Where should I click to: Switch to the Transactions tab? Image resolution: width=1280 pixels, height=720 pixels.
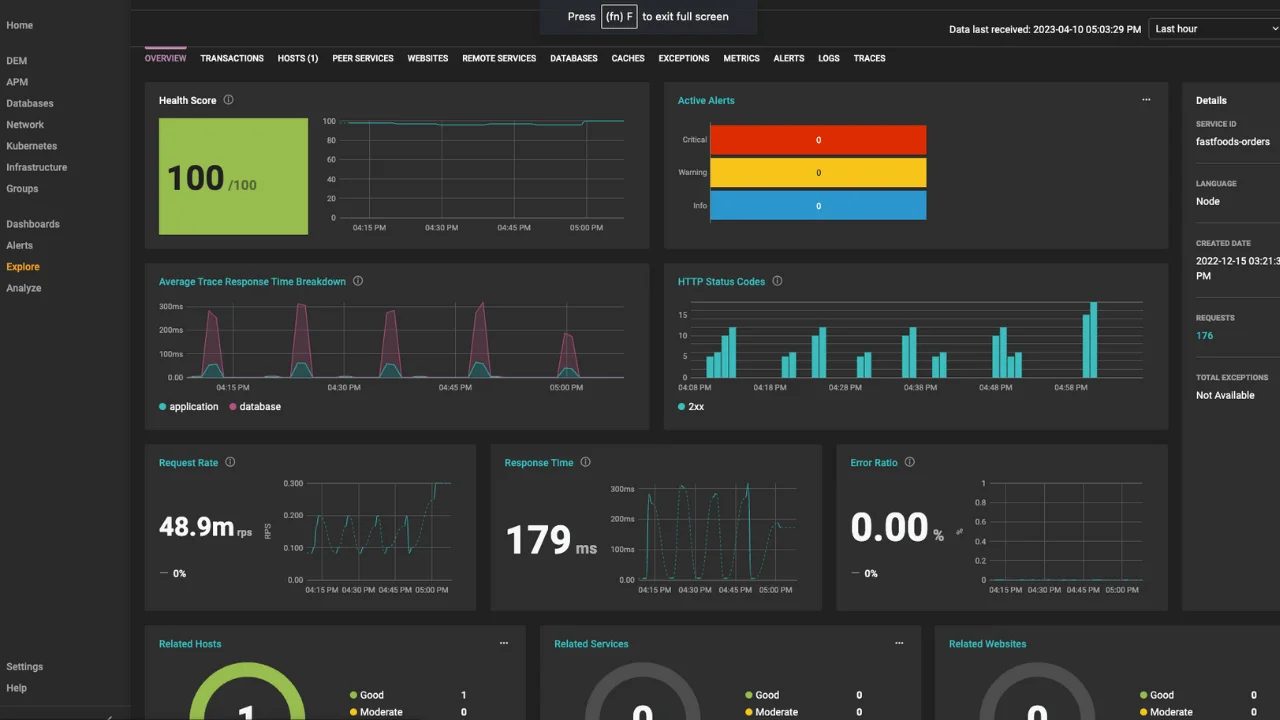pyautogui.click(x=232, y=58)
